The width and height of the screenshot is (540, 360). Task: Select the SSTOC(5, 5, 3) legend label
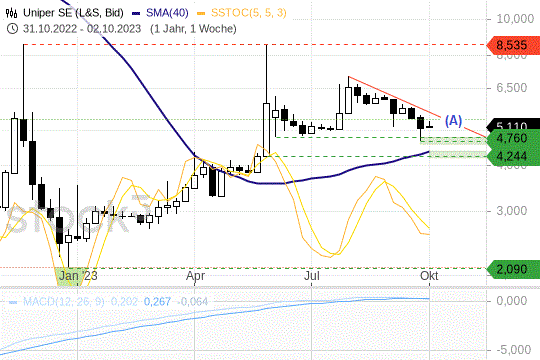tap(248, 13)
